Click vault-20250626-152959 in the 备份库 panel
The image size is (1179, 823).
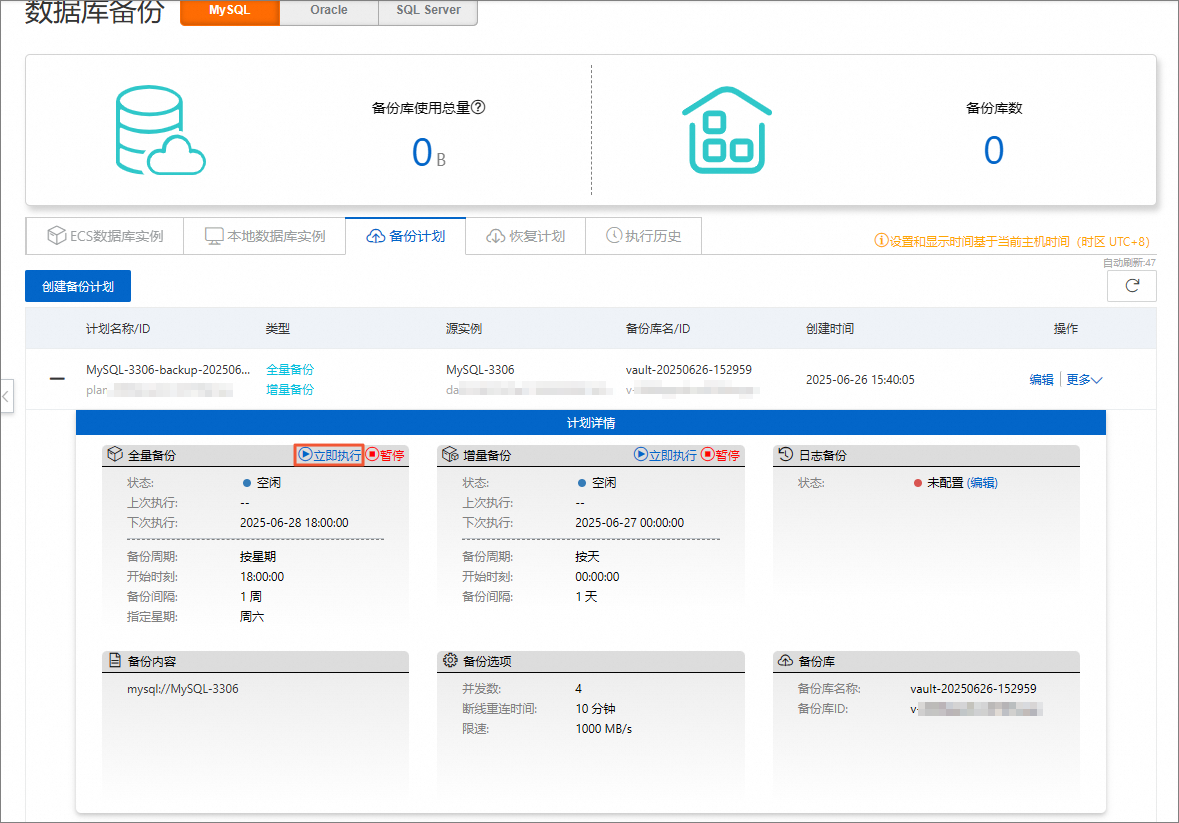[x=973, y=688]
